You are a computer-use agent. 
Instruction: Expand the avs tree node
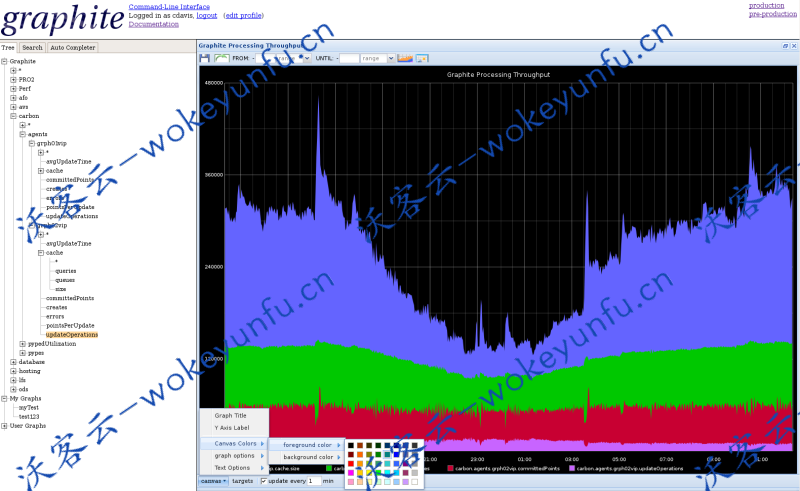(x=14, y=107)
